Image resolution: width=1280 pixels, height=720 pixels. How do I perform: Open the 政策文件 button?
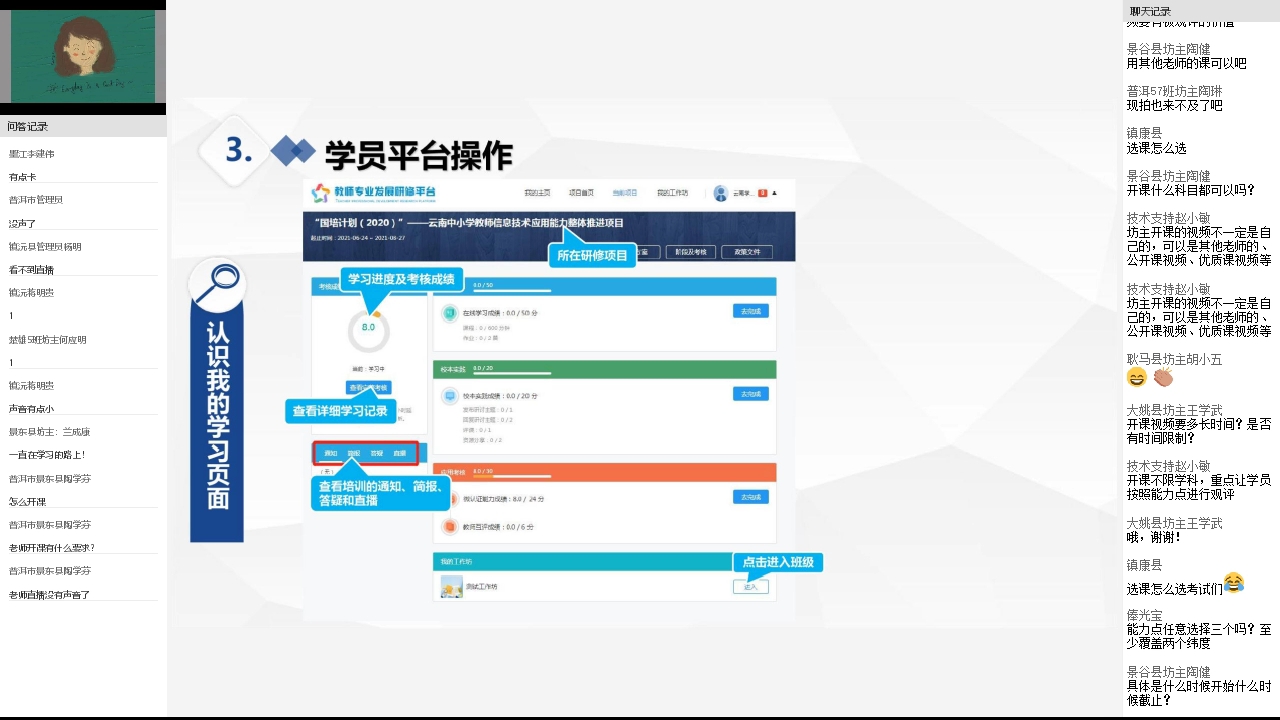tap(748, 251)
